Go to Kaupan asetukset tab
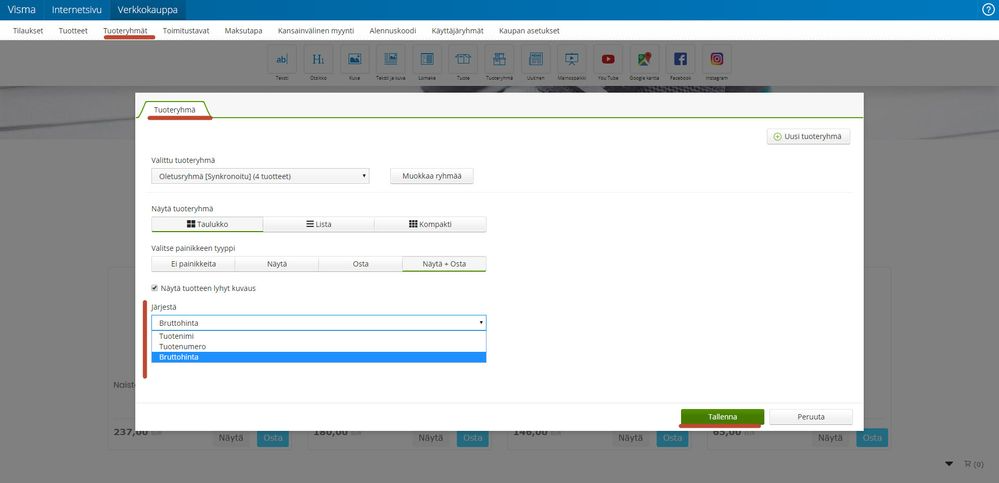The image size is (999, 483). coord(529,31)
